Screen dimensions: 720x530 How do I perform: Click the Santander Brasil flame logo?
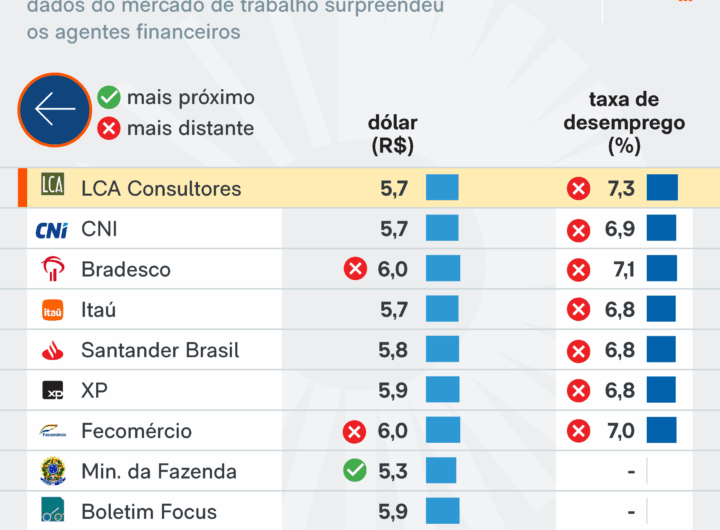point(52,351)
